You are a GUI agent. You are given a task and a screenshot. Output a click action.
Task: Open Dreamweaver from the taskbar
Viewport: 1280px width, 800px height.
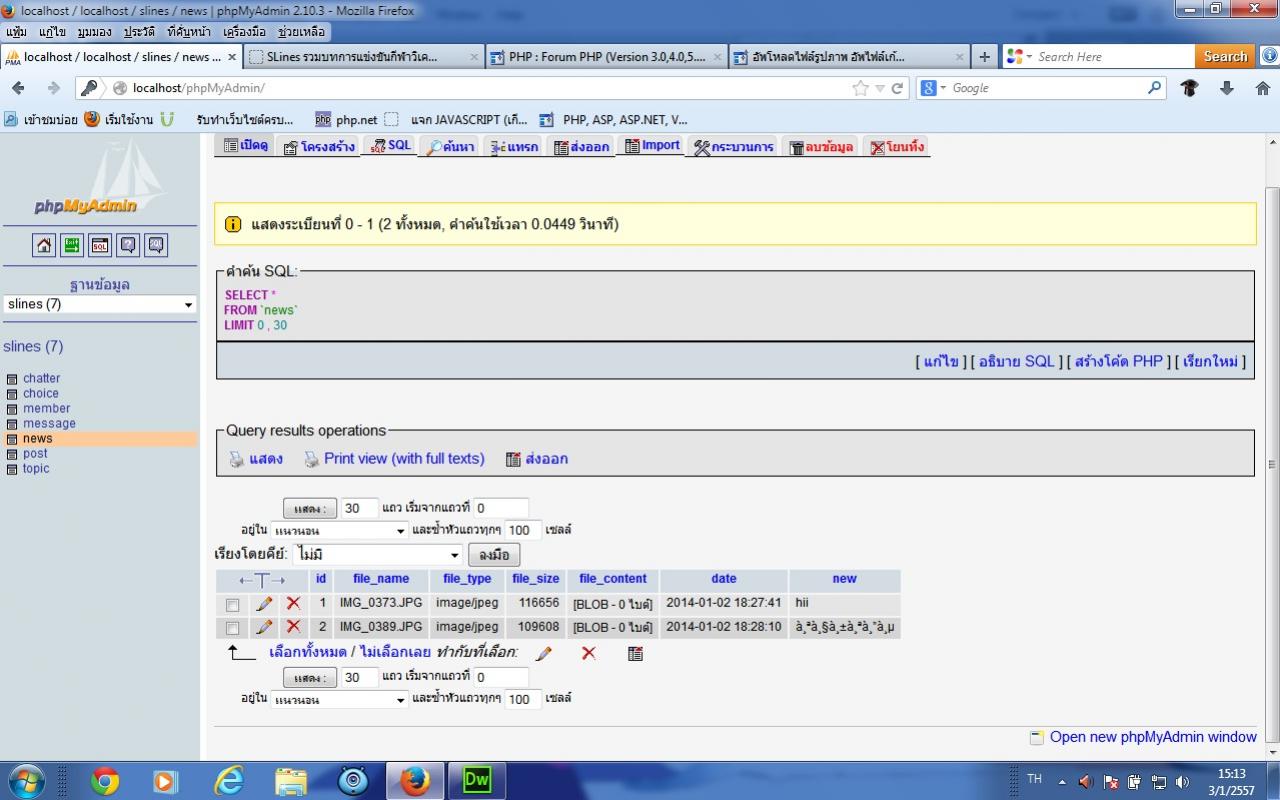(x=477, y=780)
